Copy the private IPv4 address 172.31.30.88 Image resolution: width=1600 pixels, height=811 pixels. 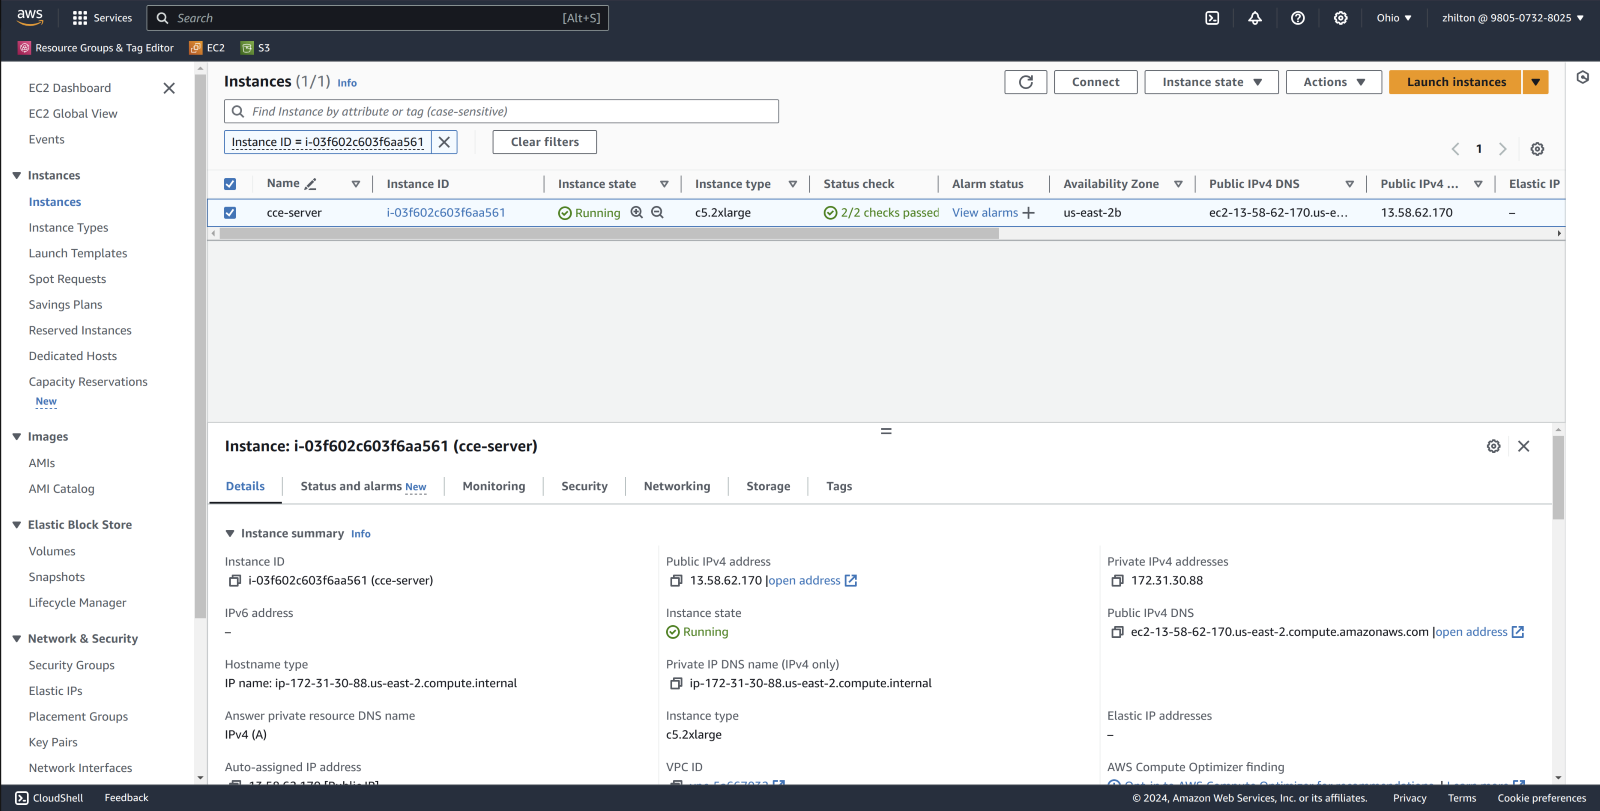pos(1118,581)
